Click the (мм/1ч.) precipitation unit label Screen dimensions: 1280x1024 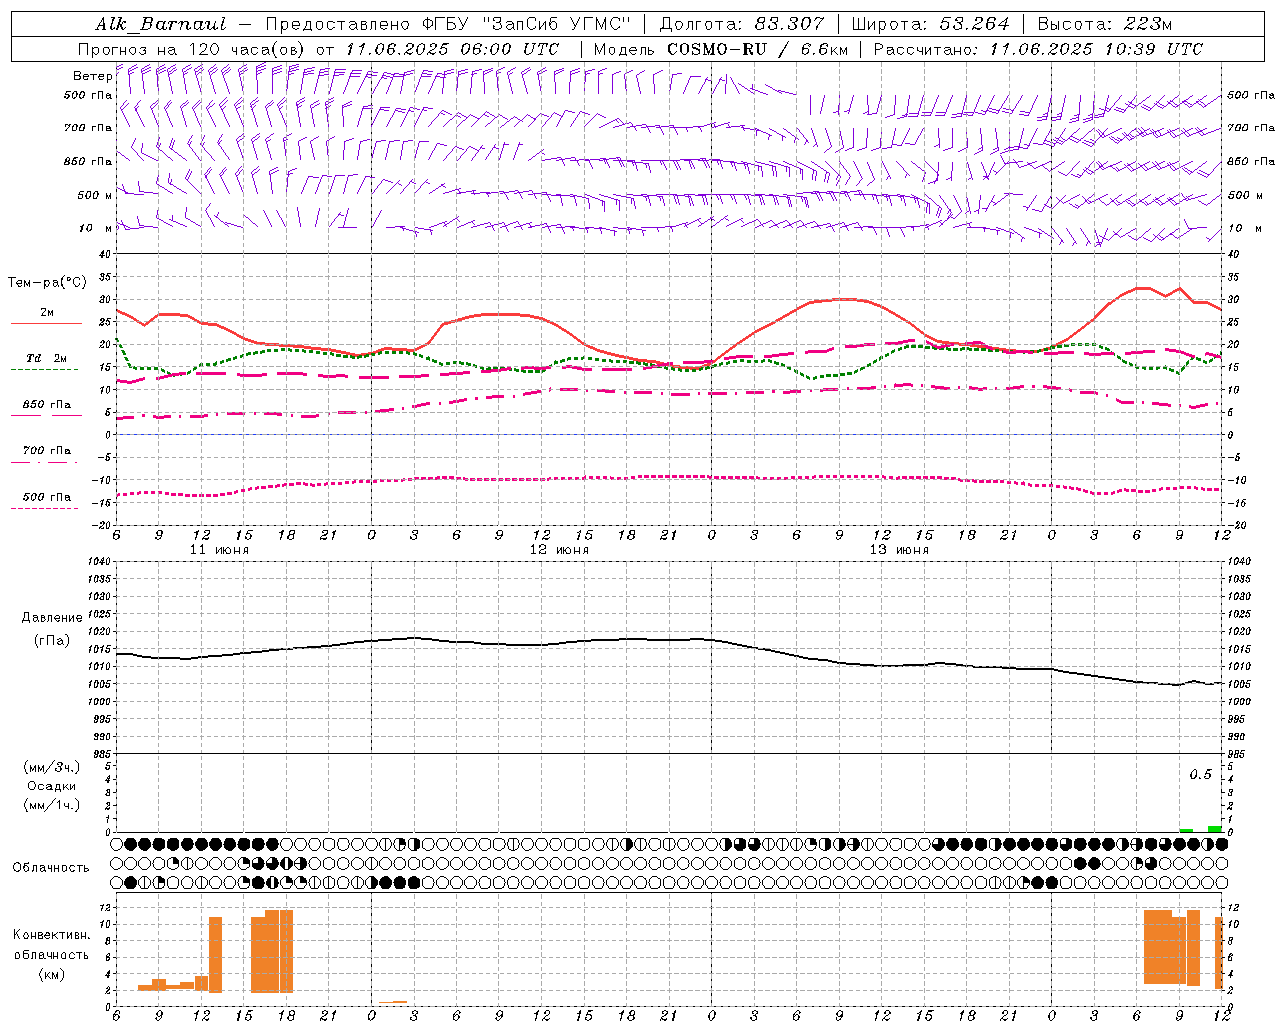(x=52, y=805)
